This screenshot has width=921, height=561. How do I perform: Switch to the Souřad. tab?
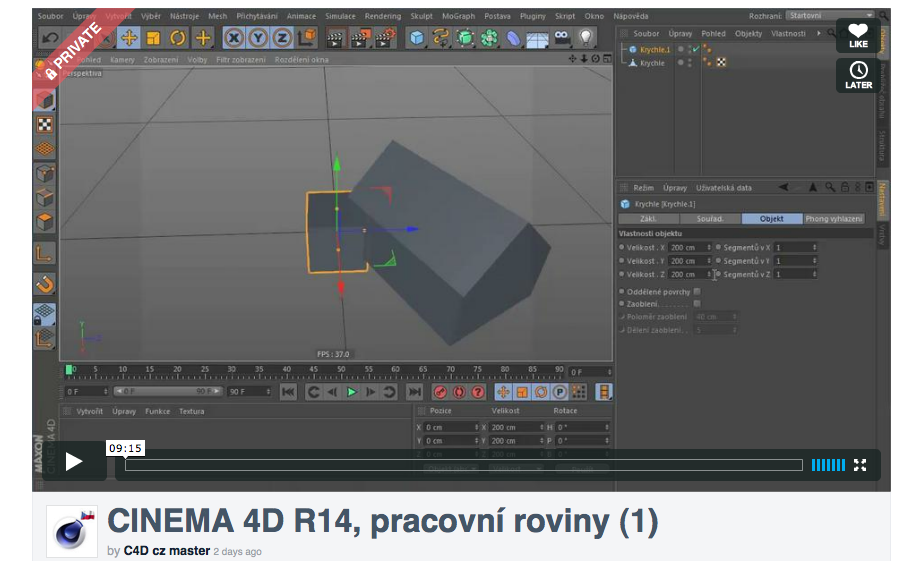tap(710, 219)
